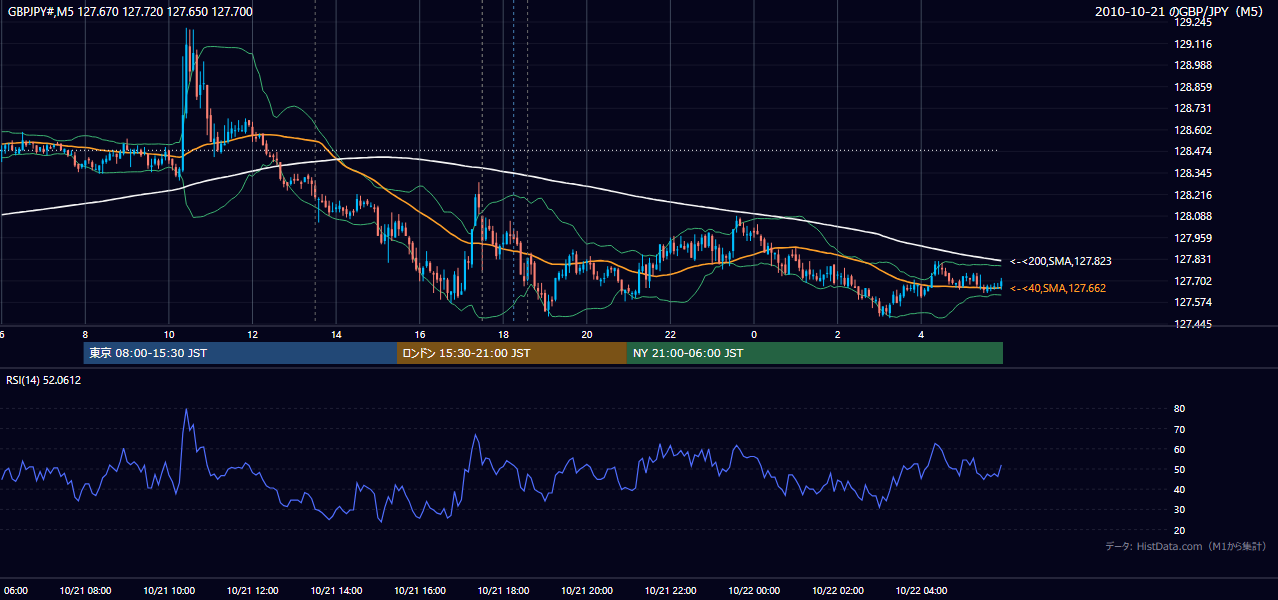The width and height of the screenshot is (1278, 600).
Task: Click the RSI axis level 20
Action: point(1180,530)
